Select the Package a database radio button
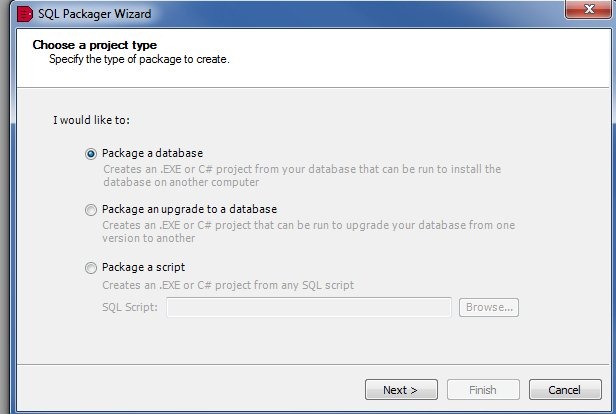Image resolution: width=616 pixels, height=414 pixels. tap(92, 154)
